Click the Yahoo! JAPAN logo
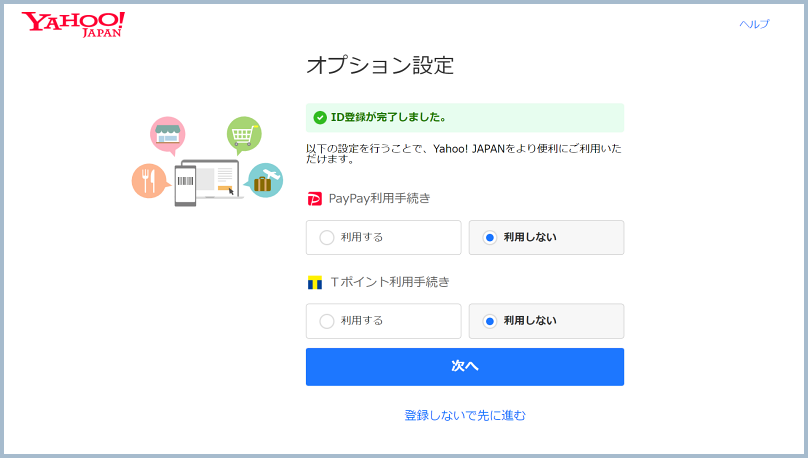The image size is (808, 458). pyautogui.click(x=73, y=25)
